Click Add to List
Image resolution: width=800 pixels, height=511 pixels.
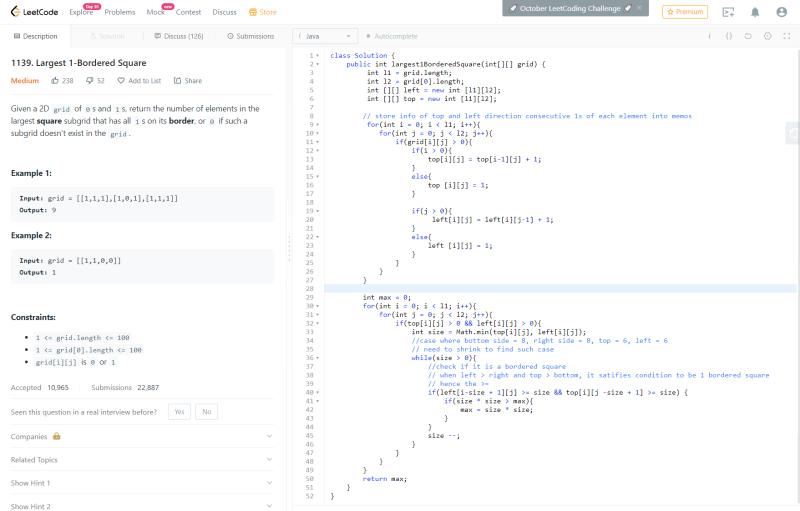click(139, 81)
